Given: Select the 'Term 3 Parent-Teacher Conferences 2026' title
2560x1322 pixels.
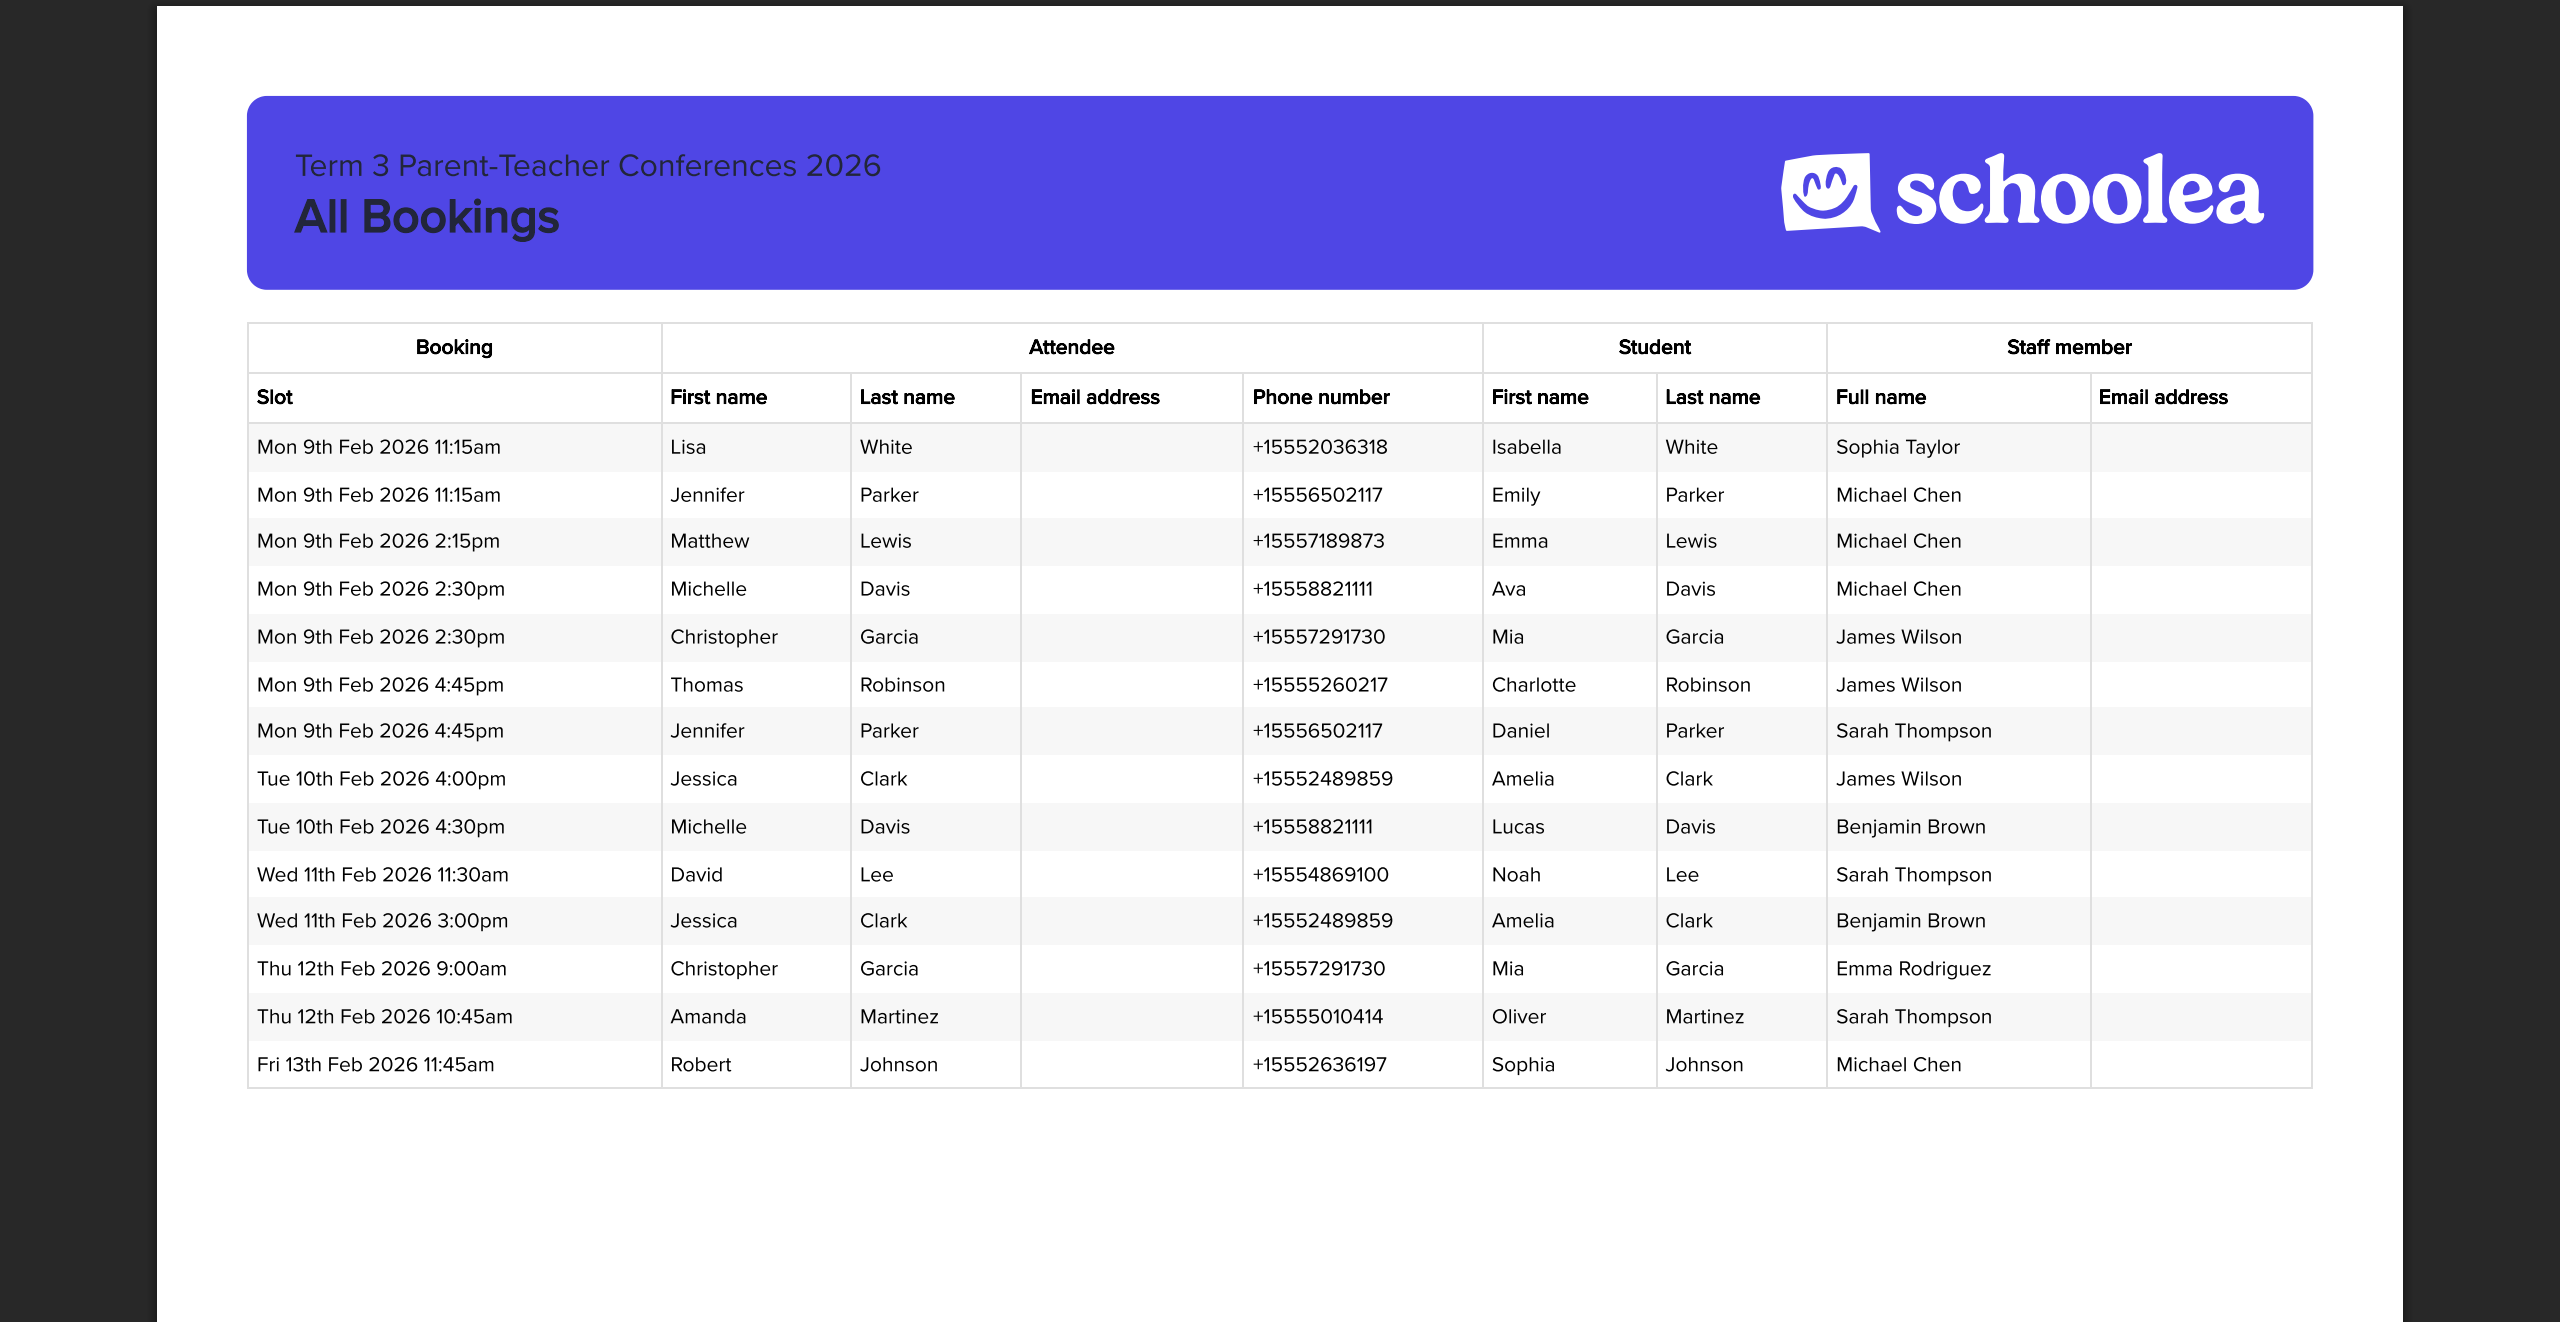Looking at the screenshot, I should point(588,165).
